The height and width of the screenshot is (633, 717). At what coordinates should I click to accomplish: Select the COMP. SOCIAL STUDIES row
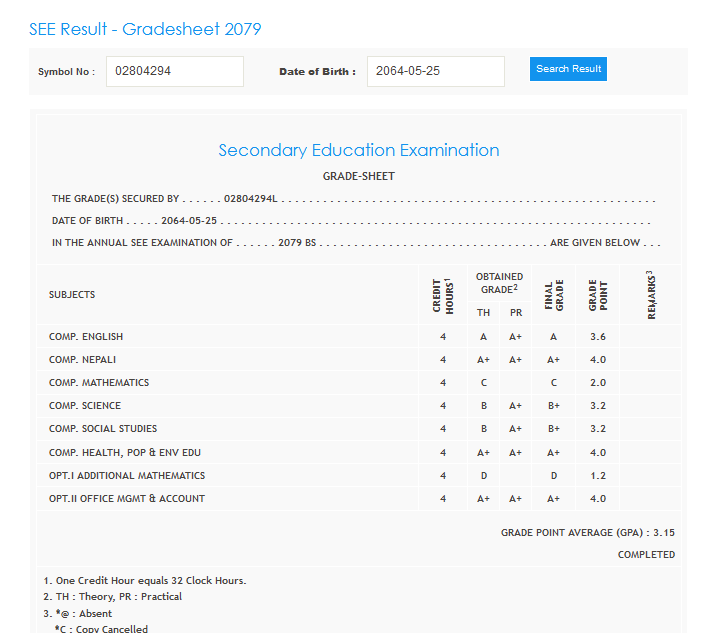103,429
